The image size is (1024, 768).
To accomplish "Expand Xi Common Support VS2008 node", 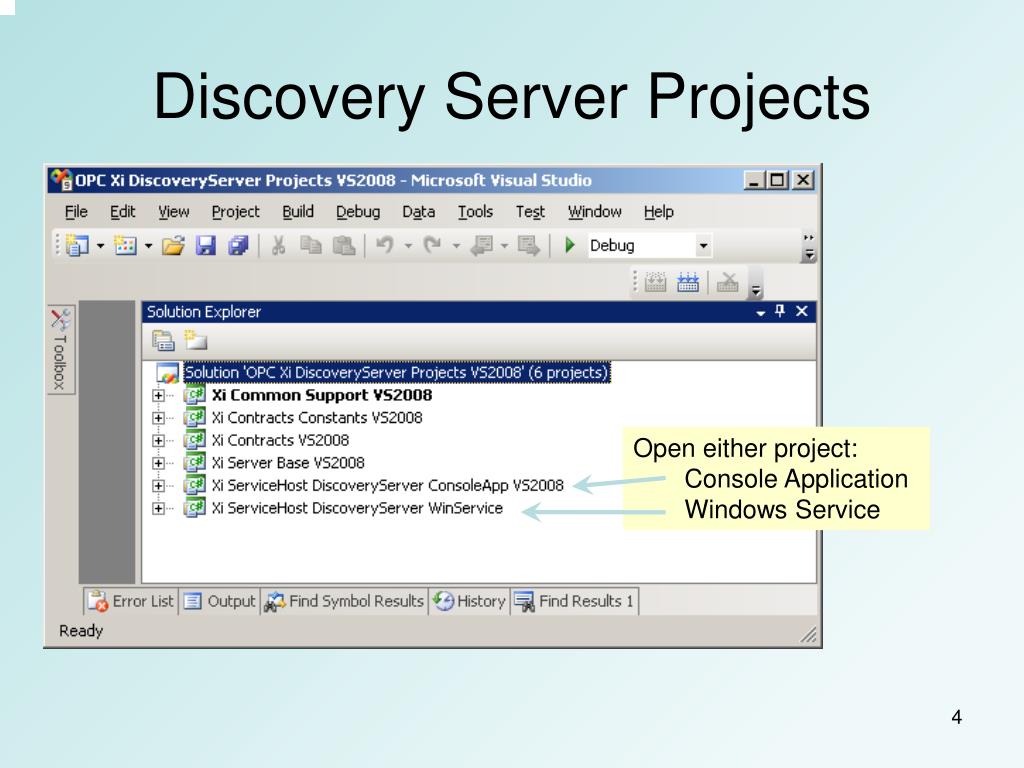I will click(158, 395).
